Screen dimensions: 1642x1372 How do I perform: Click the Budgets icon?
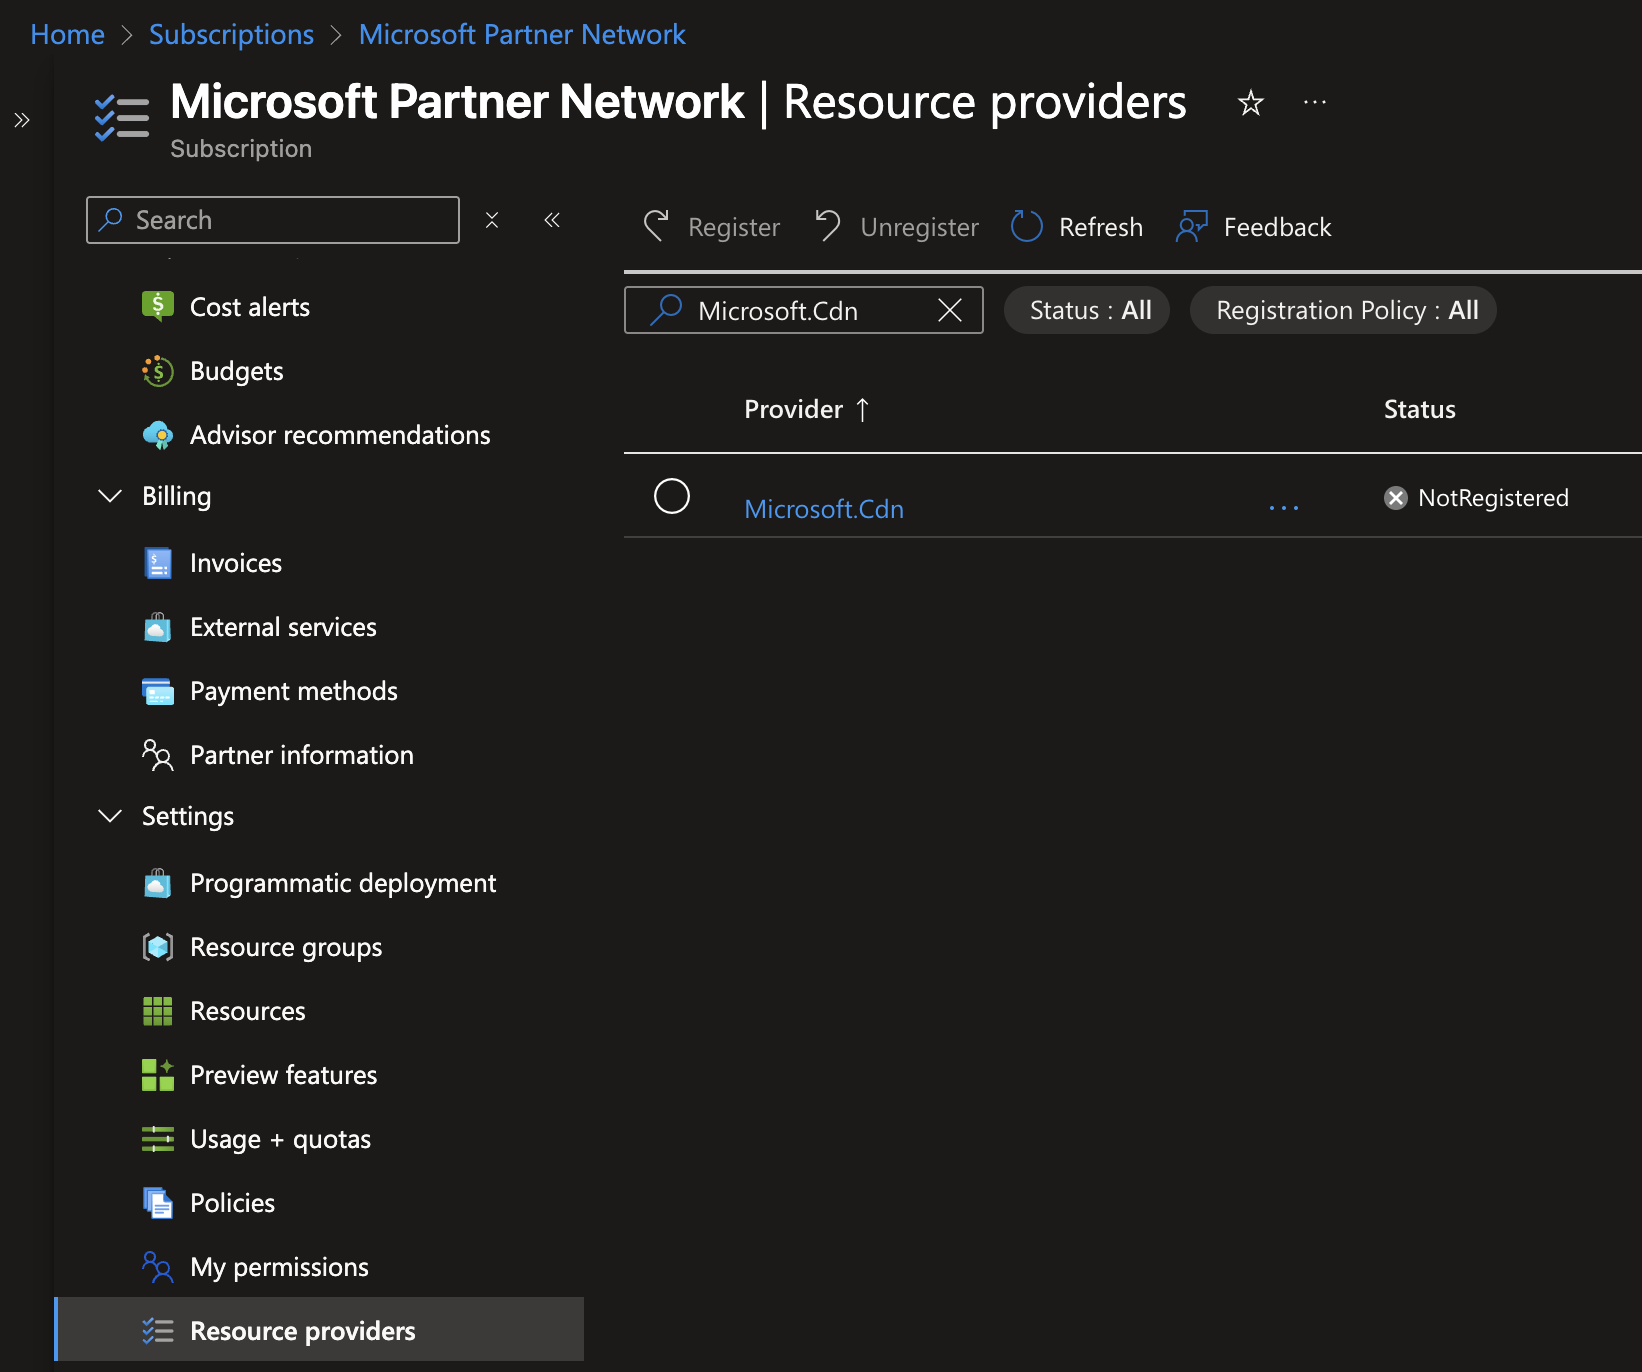158,371
